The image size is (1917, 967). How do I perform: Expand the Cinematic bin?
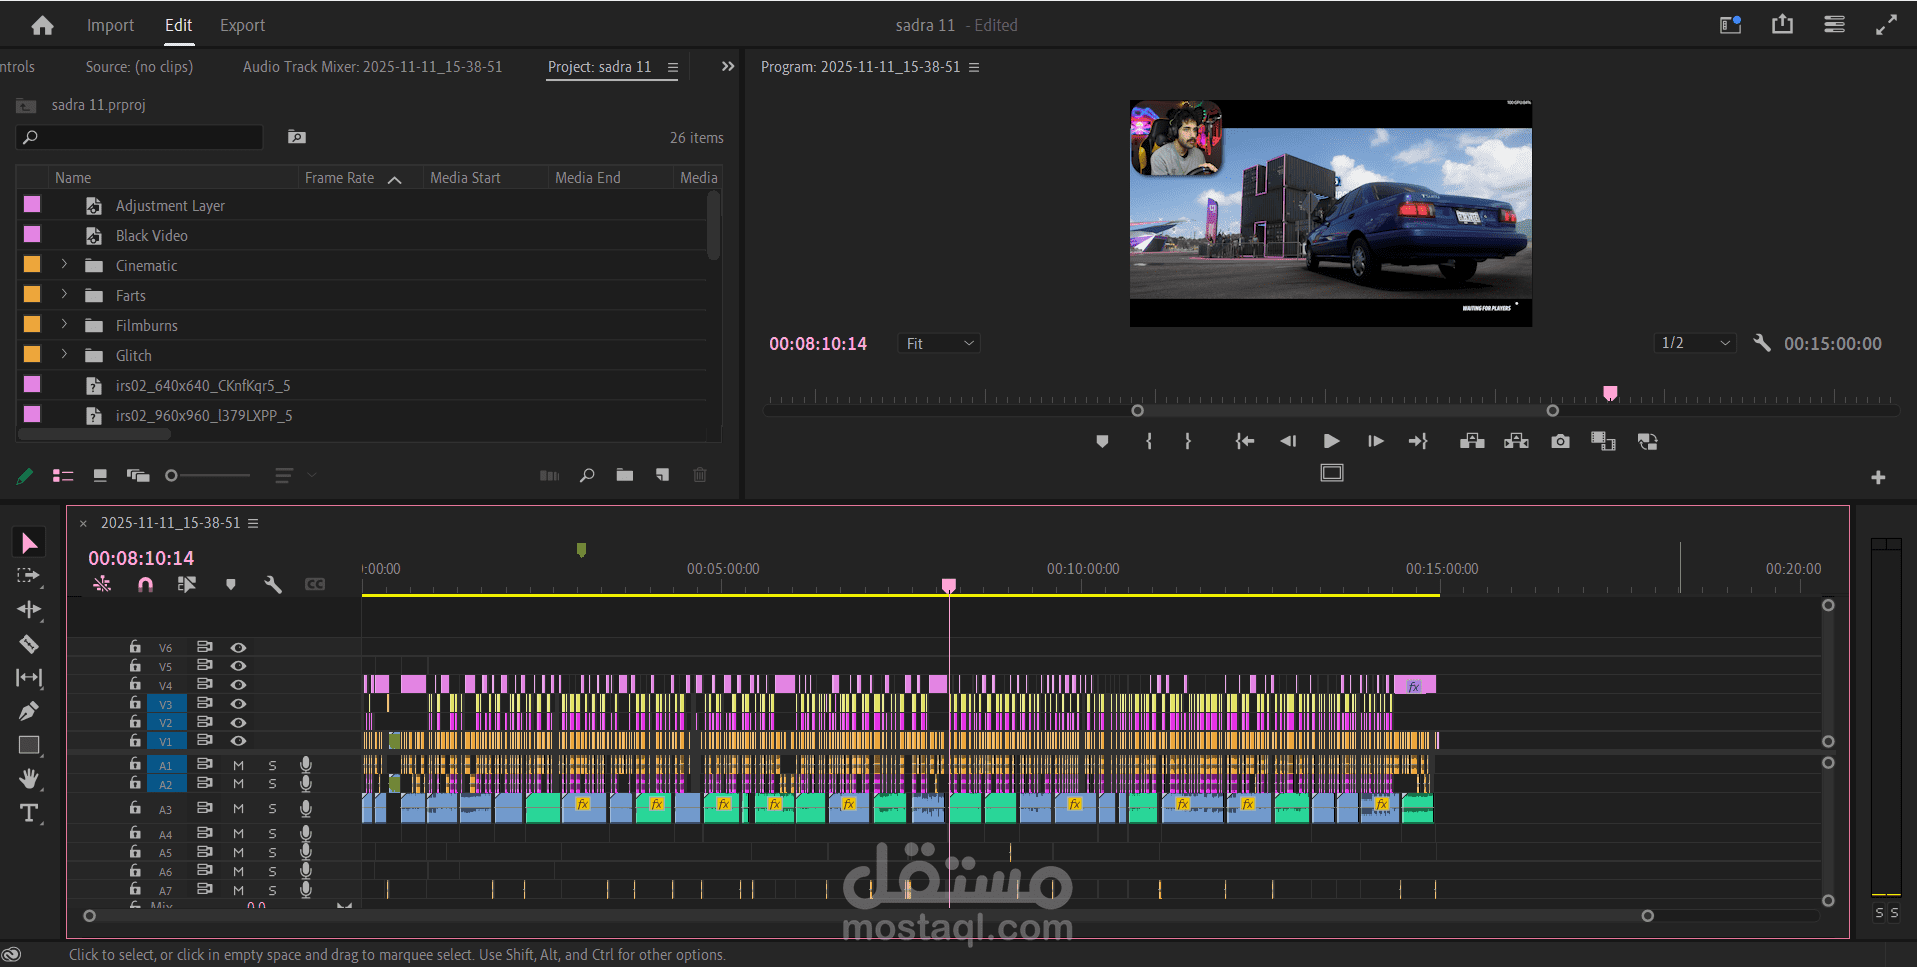tap(64, 265)
